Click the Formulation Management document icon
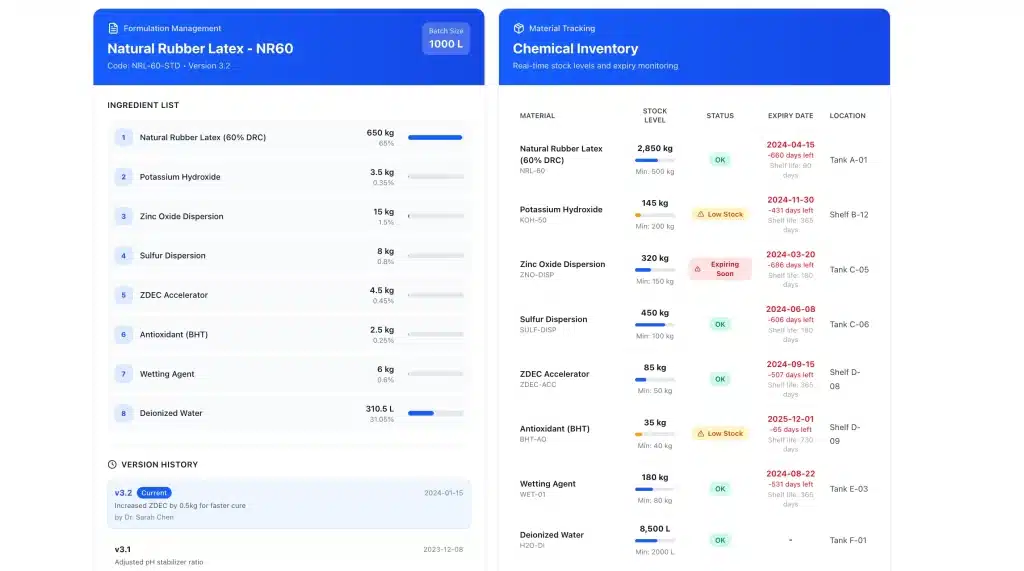Viewport: 1024px width, 571px height. click(x=113, y=29)
